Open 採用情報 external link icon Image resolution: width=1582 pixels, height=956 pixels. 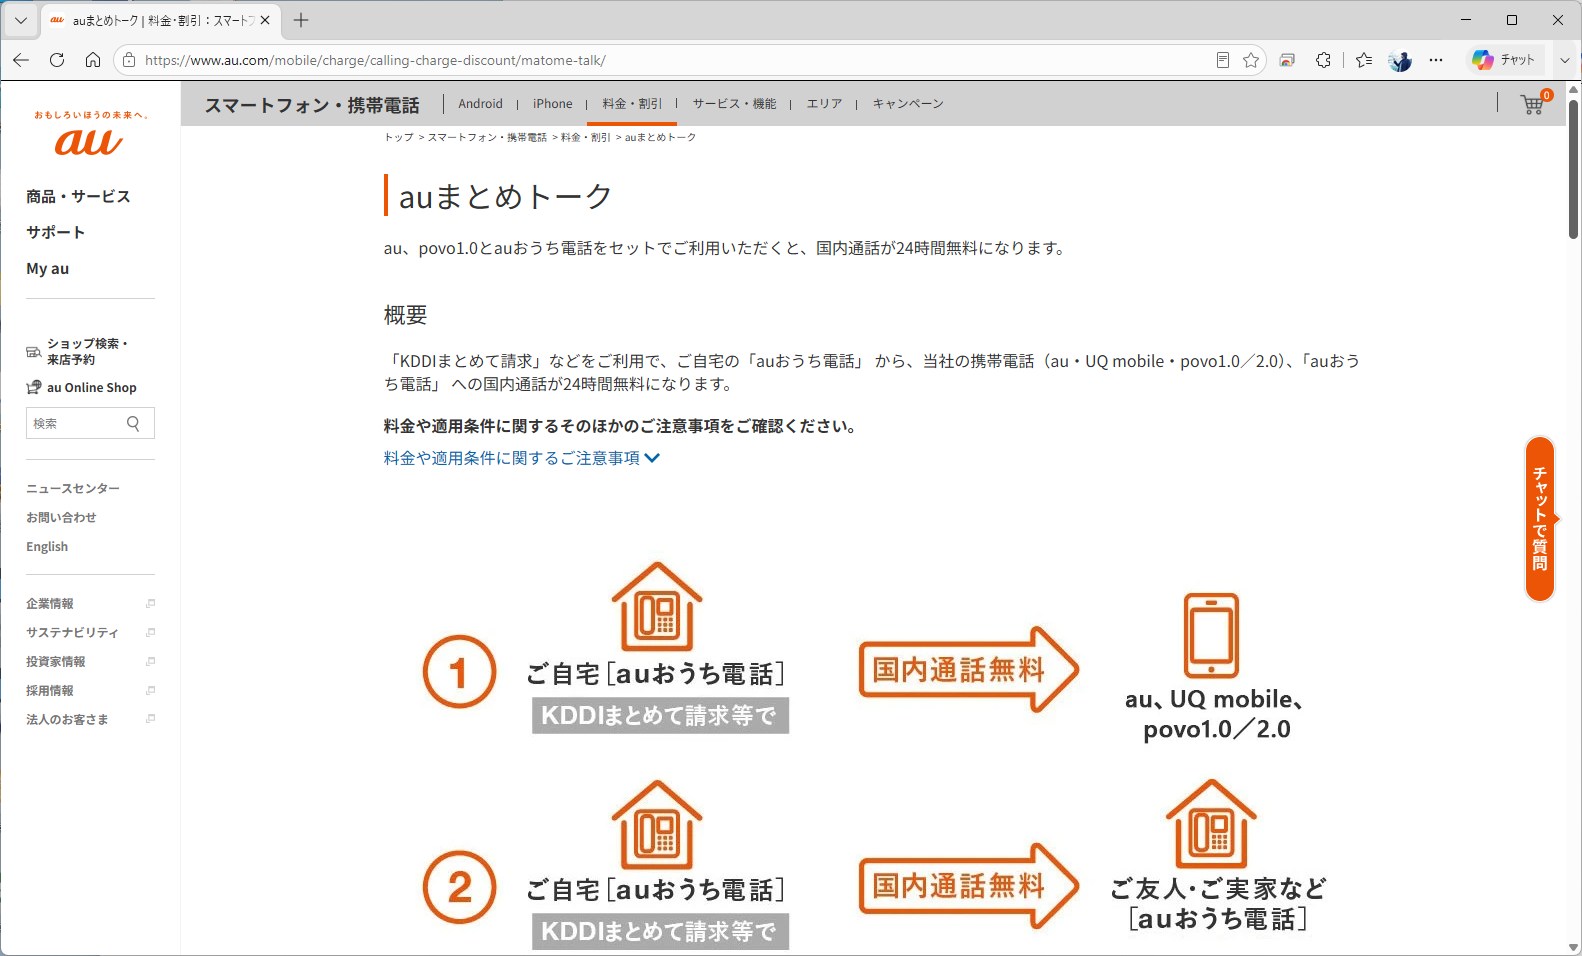click(x=150, y=690)
